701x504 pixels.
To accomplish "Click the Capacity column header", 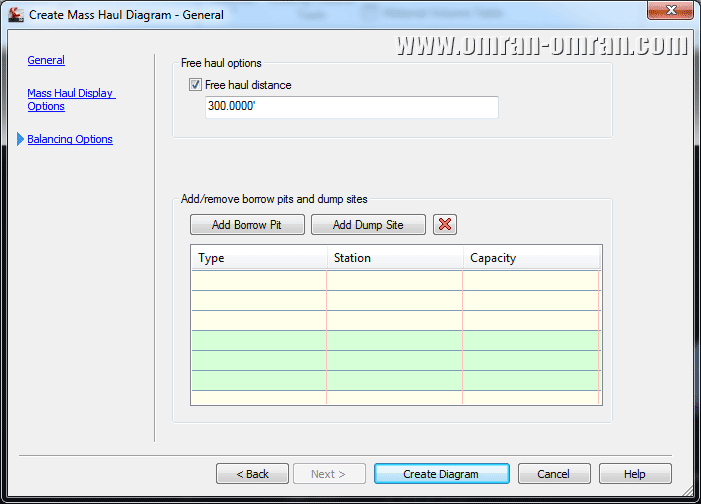I will 531,258.
